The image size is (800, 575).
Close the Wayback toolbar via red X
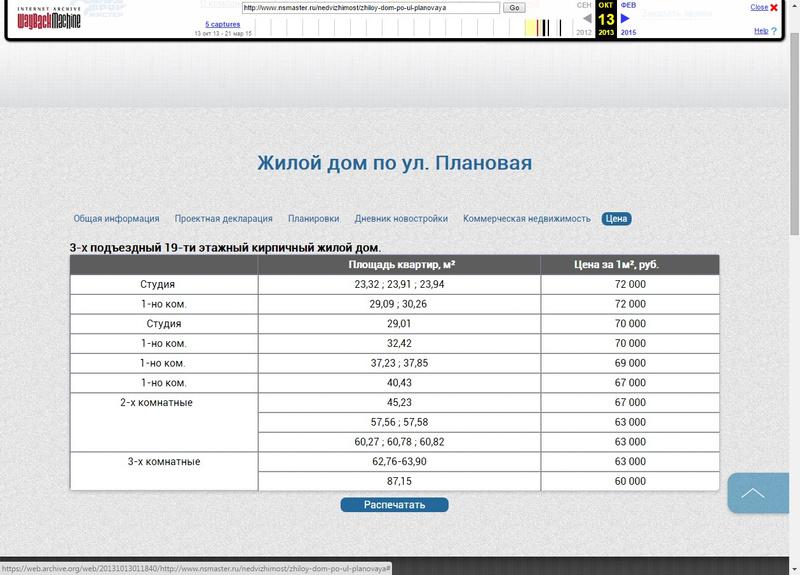[773, 7]
